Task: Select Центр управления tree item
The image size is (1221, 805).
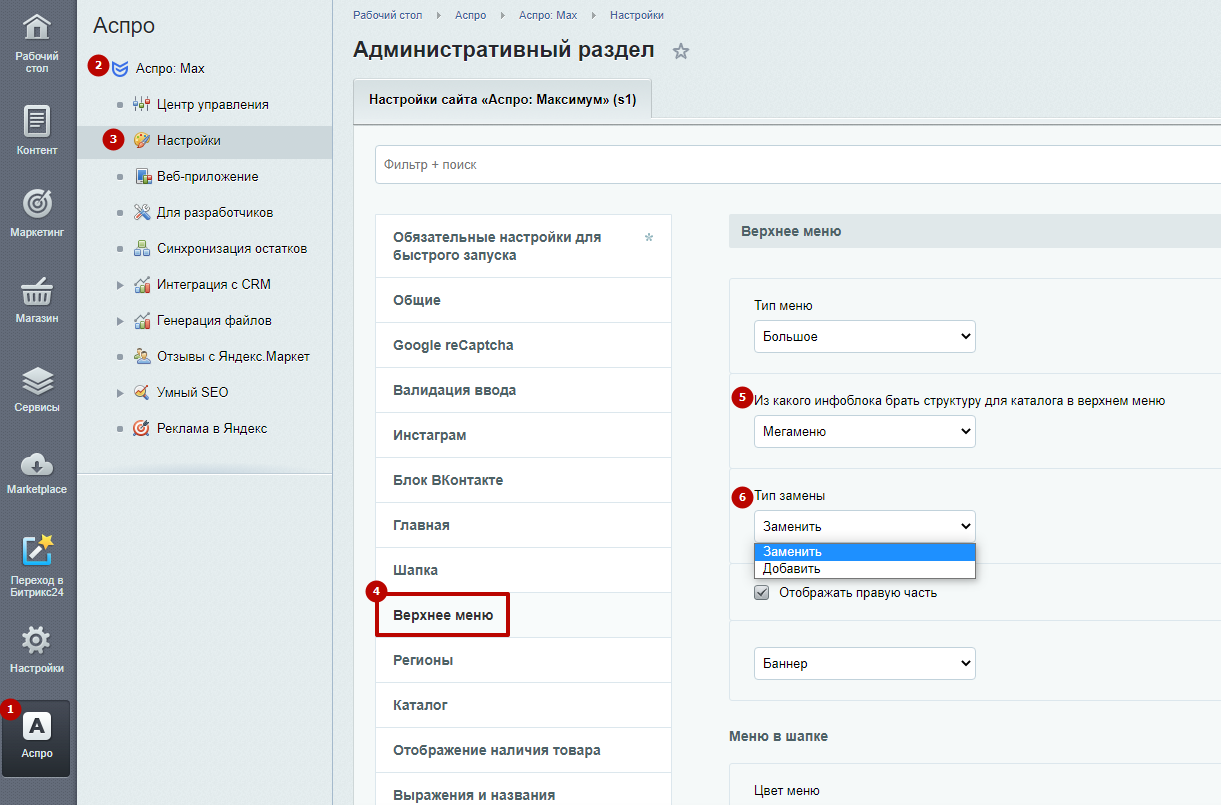Action: [x=213, y=104]
